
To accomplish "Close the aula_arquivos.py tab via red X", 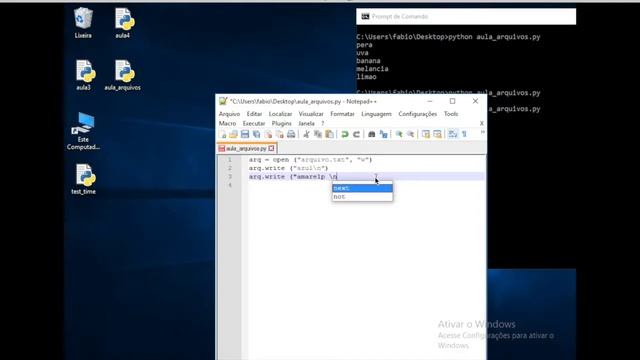I will (271, 148).
